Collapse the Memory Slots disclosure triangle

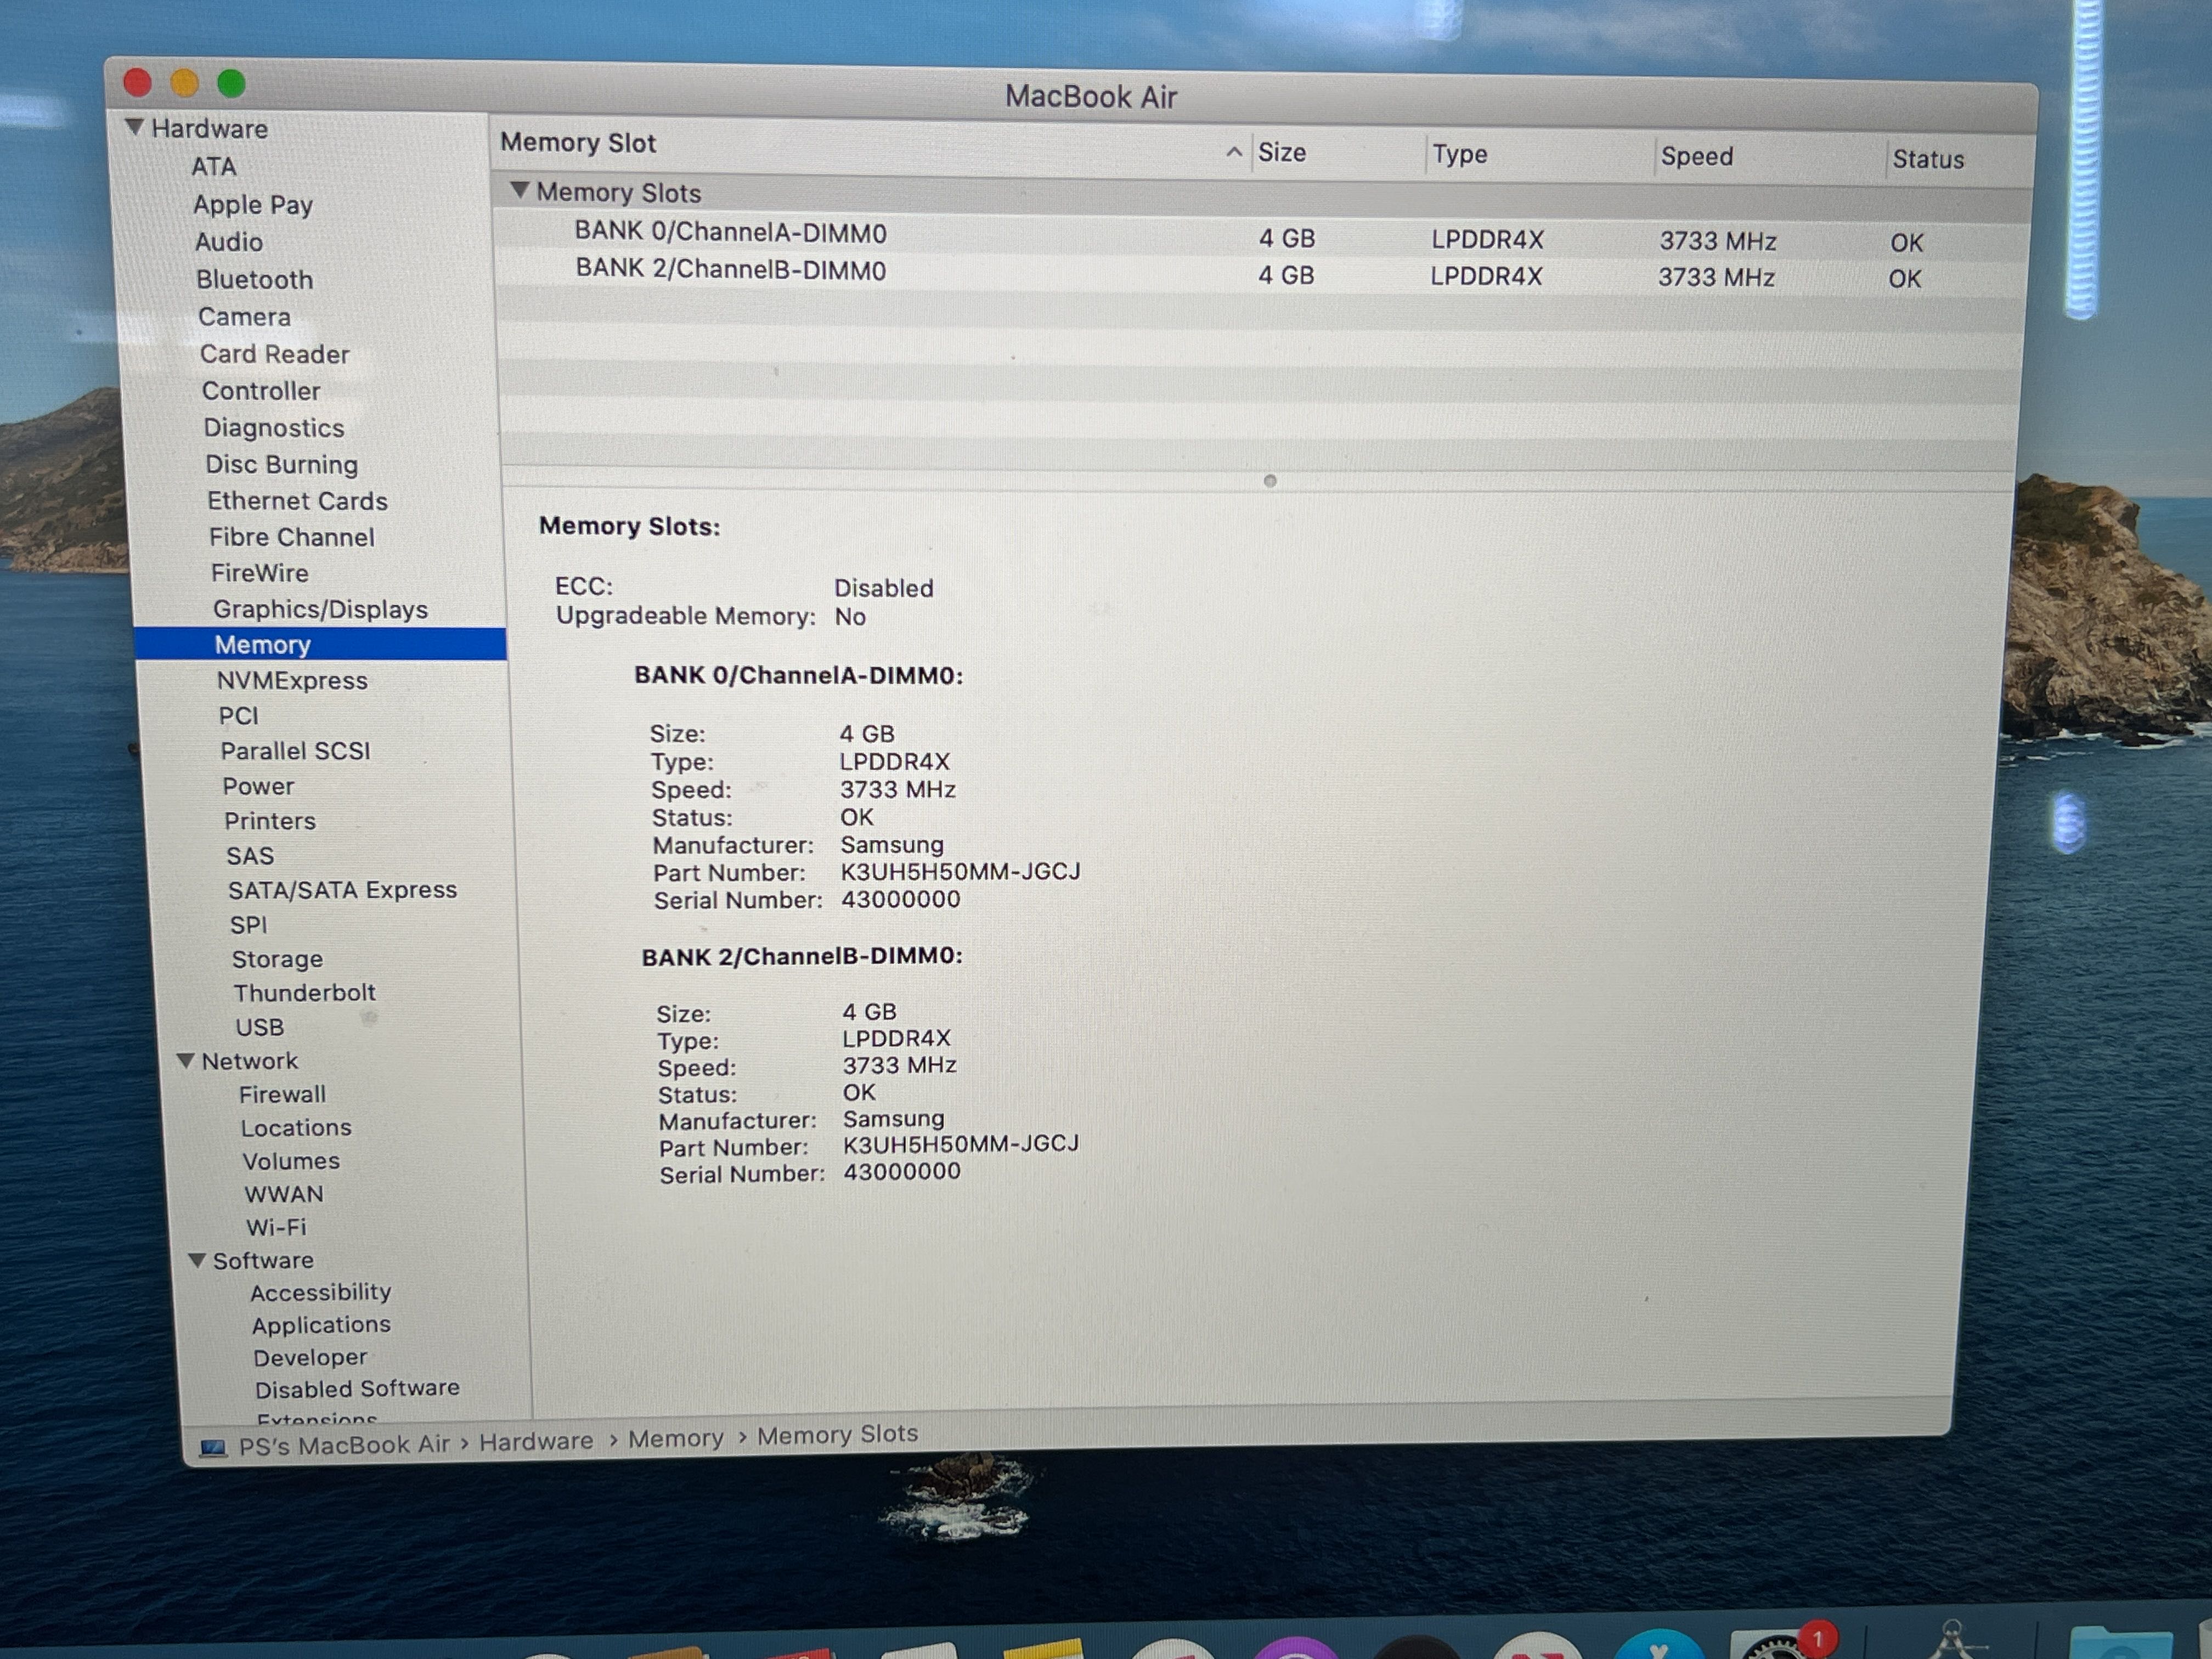coord(519,189)
